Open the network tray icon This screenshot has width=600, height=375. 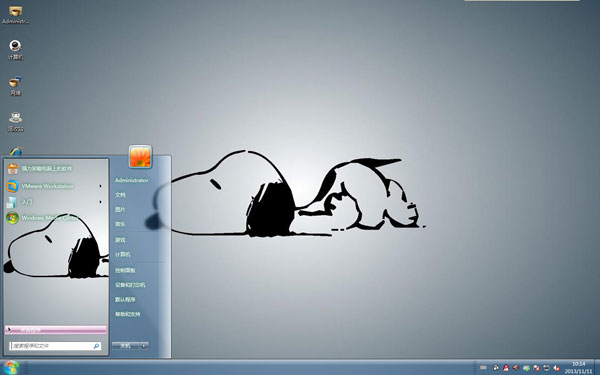pyautogui.click(x=546, y=368)
